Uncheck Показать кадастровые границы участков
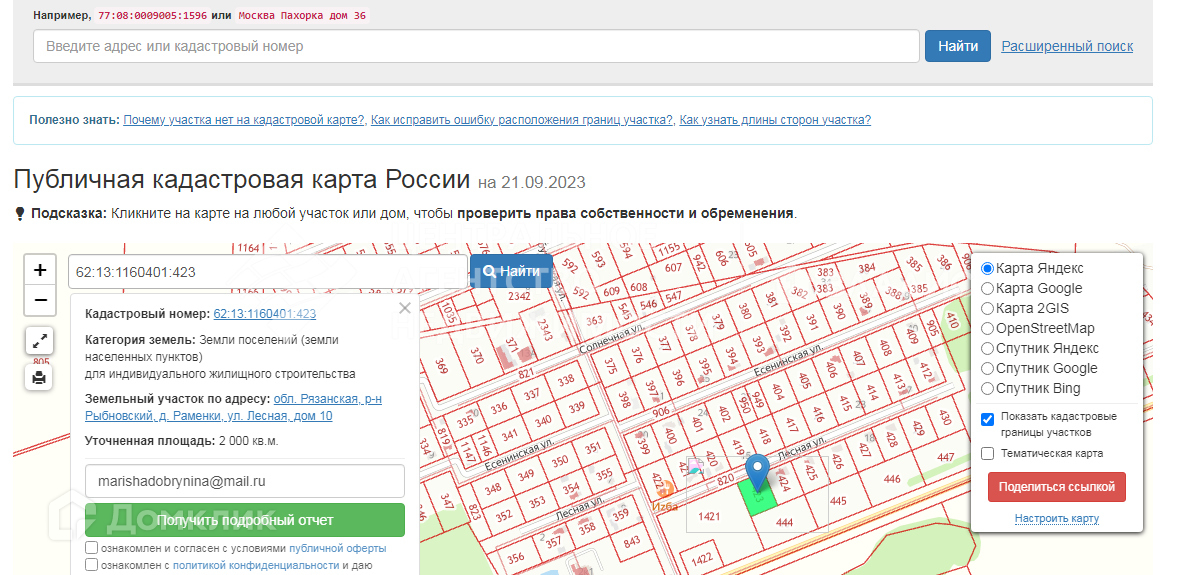1196x575 pixels. click(988, 419)
